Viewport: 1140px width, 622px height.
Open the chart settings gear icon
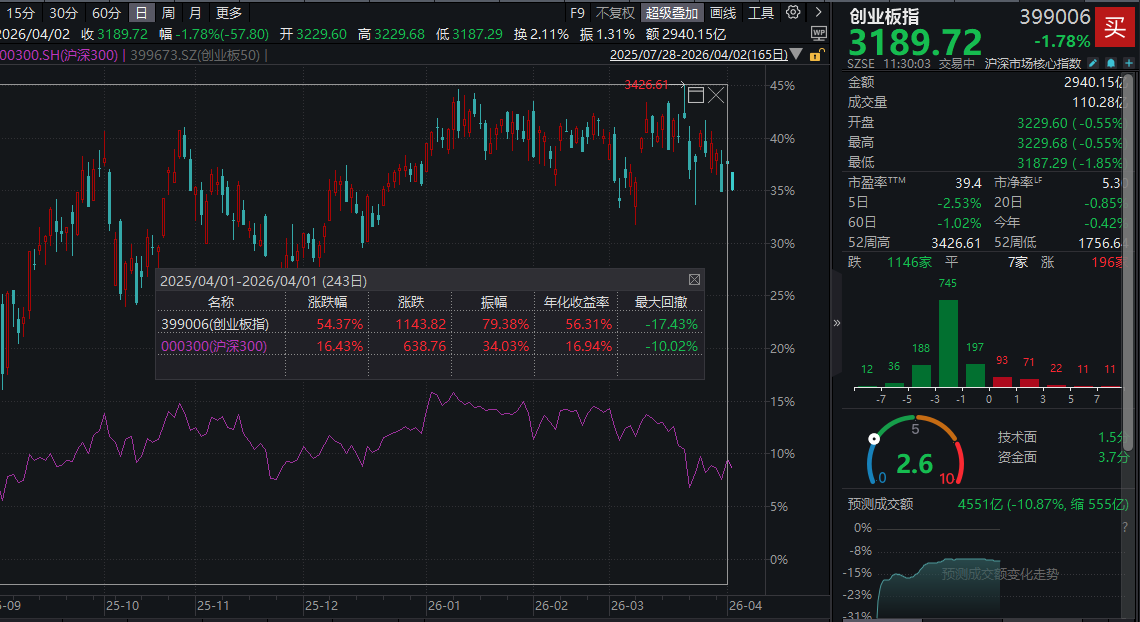(x=793, y=13)
